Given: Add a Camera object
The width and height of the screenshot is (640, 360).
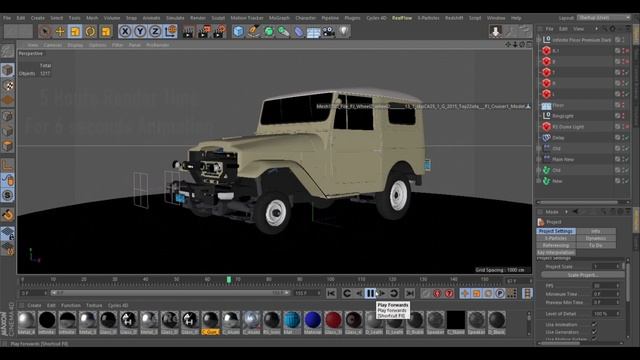Looking at the screenshot, I should 329,31.
